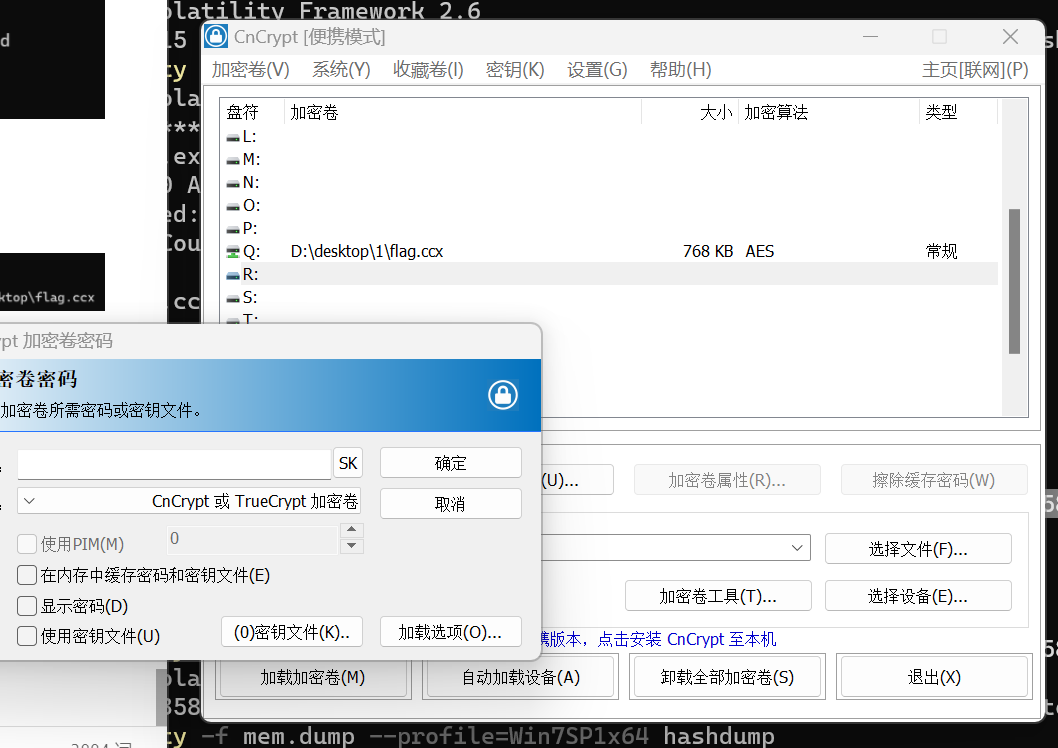The width and height of the screenshot is (1058, 748).
Task: Enable 使用密钥文件(U) checkbox
Action: (27, 636)
